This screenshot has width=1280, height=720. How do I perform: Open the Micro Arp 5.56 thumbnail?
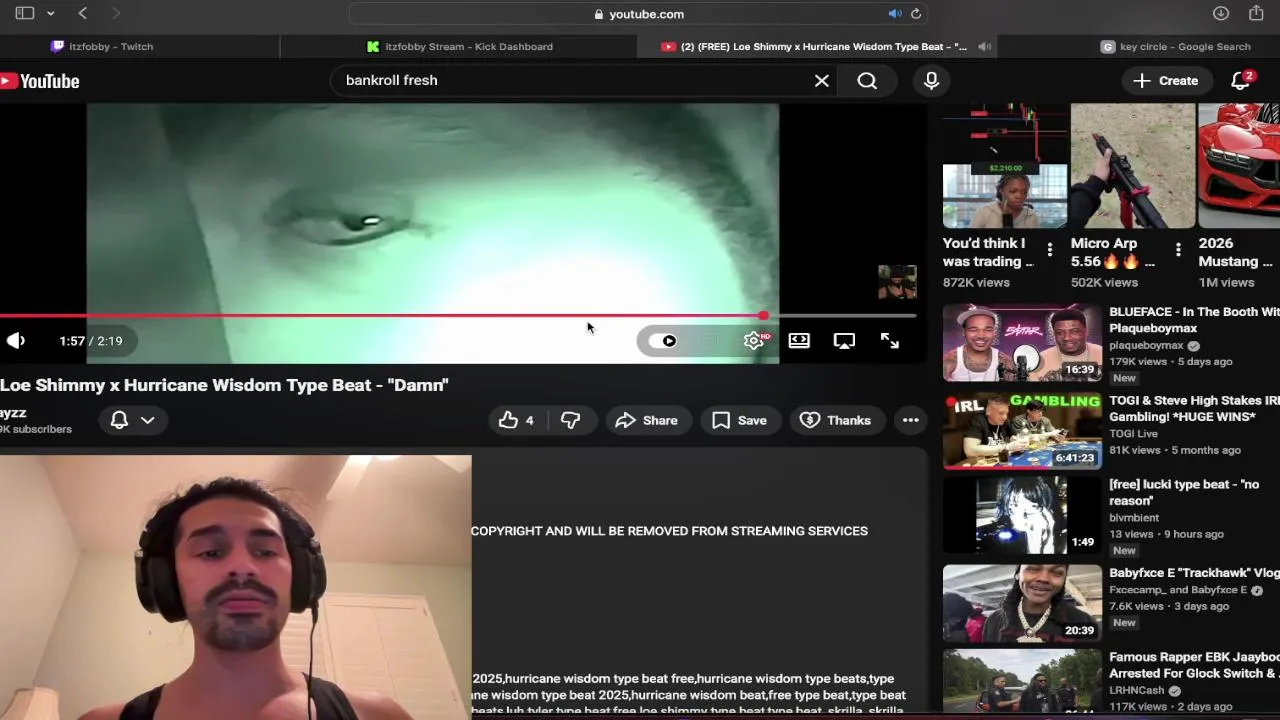coord(1133,166)
